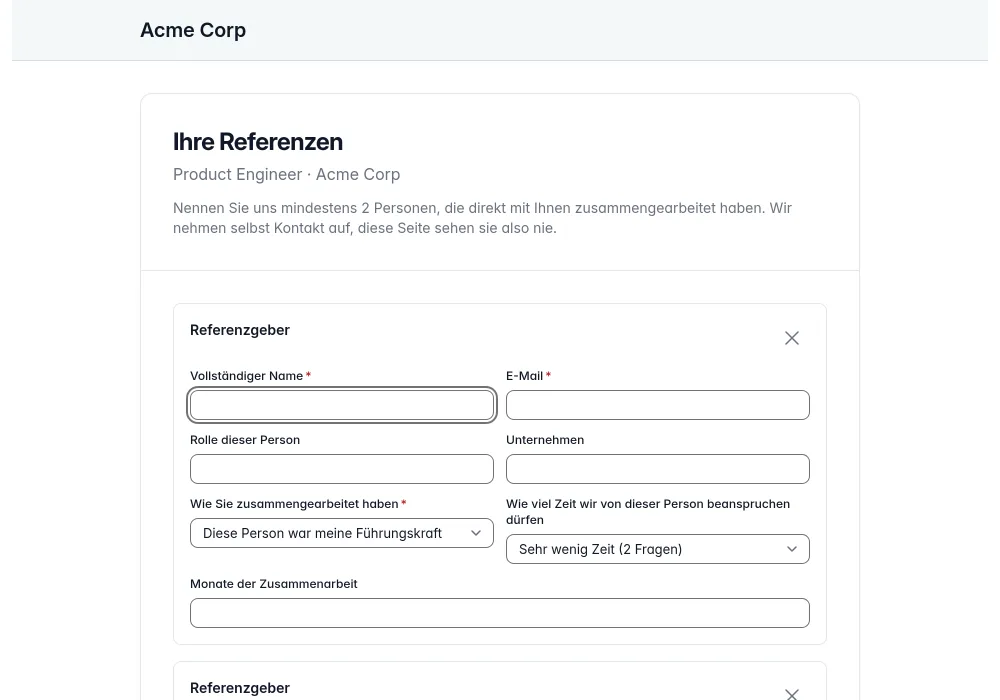The image size is (1000, 700).
Task: Open the 'Wie Sie zusammengearbeitet haben' dropdown
Action: [342, 533]
